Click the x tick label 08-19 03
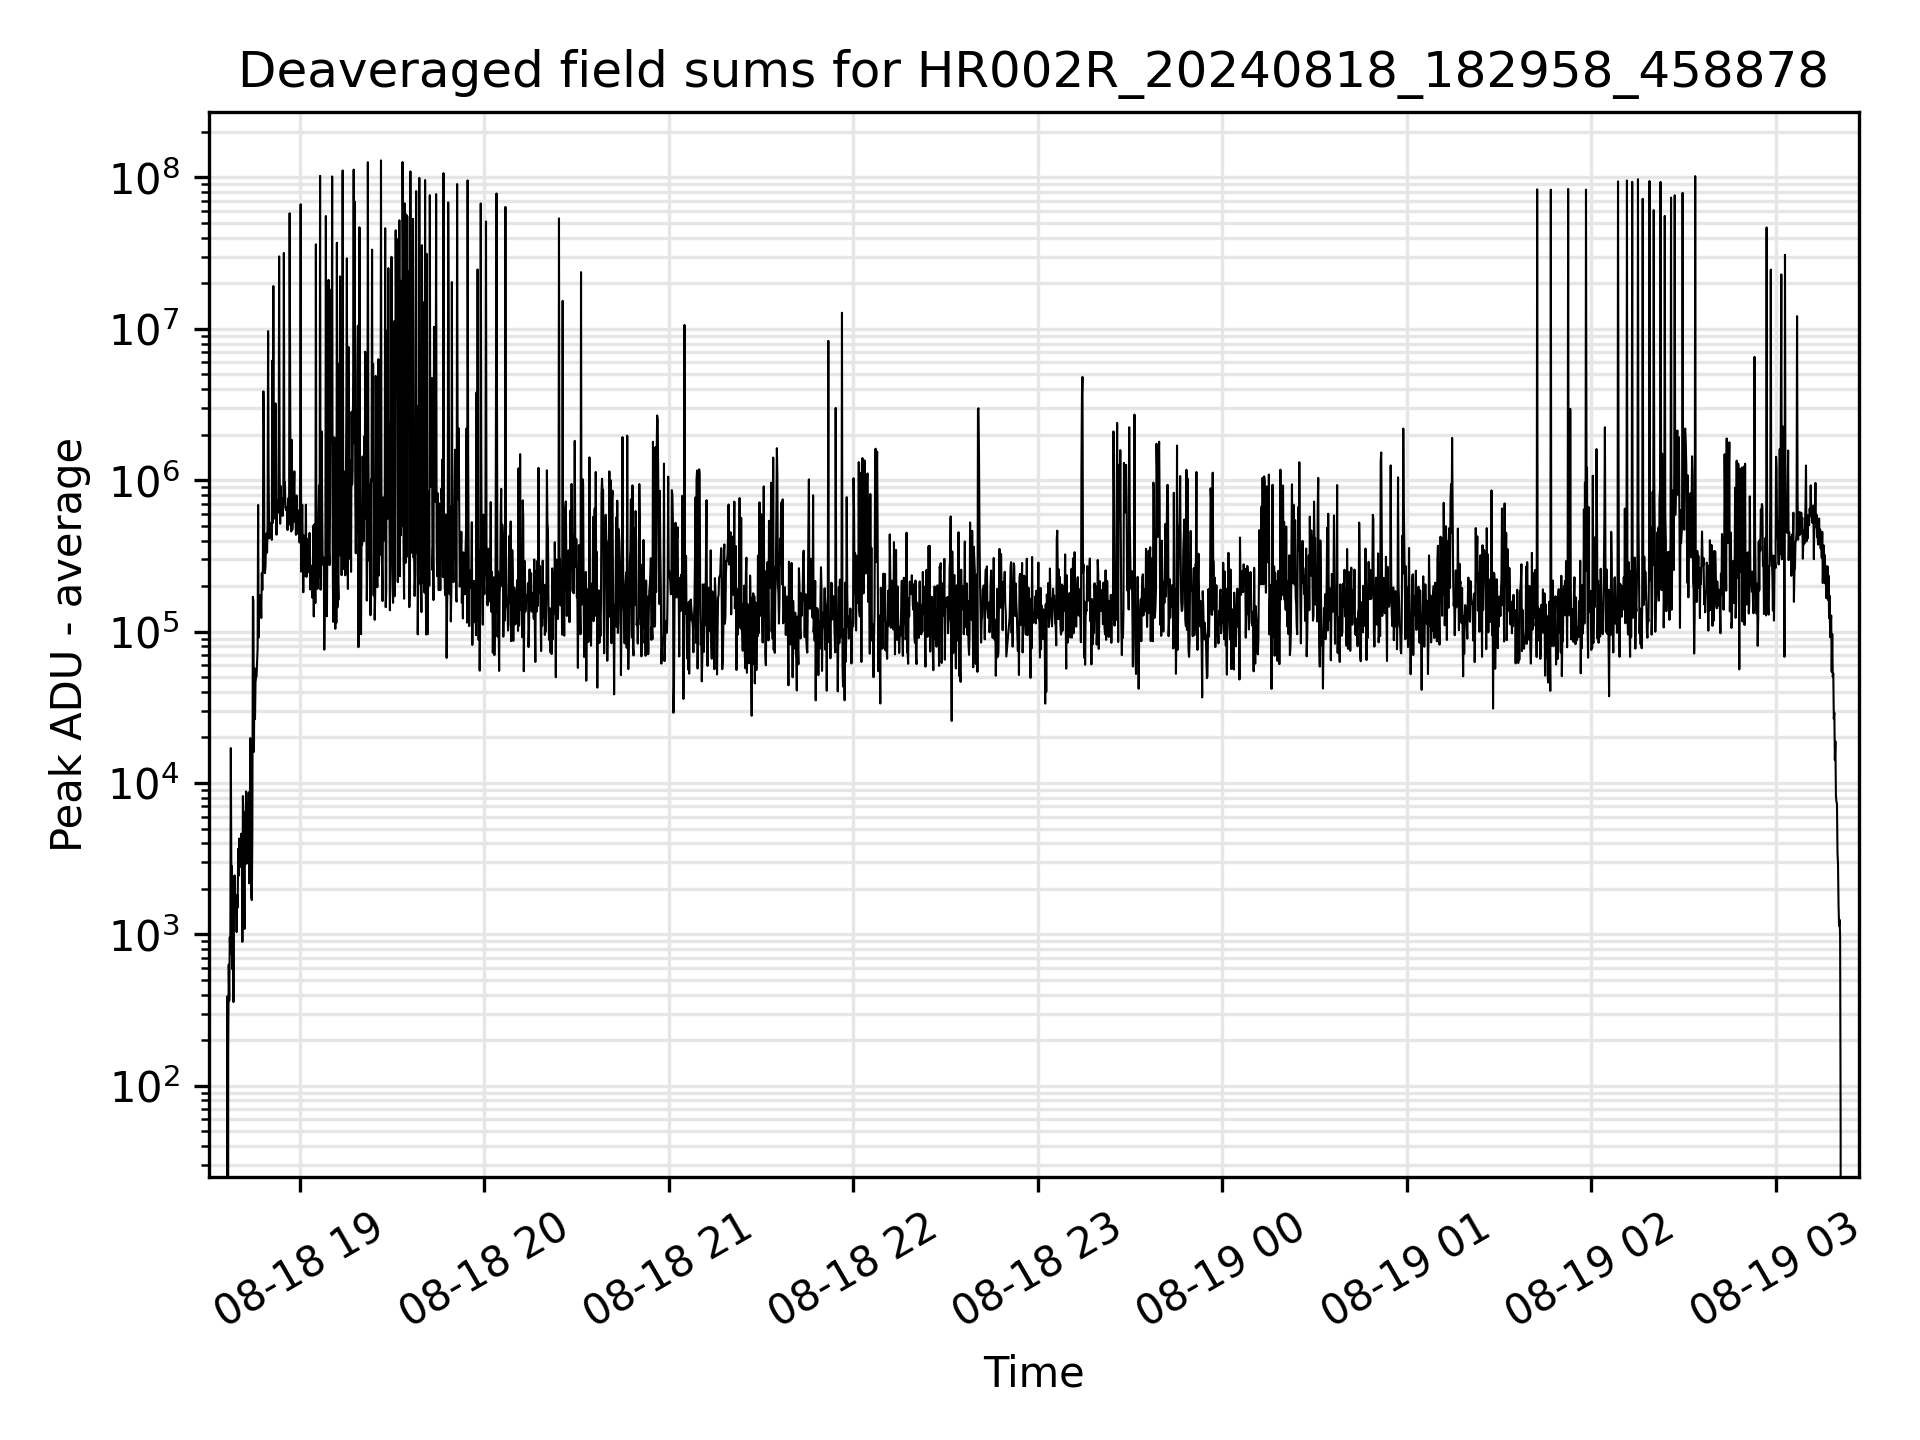The height and width of the screenshot is (1440, 1920). [1774, 1268]
